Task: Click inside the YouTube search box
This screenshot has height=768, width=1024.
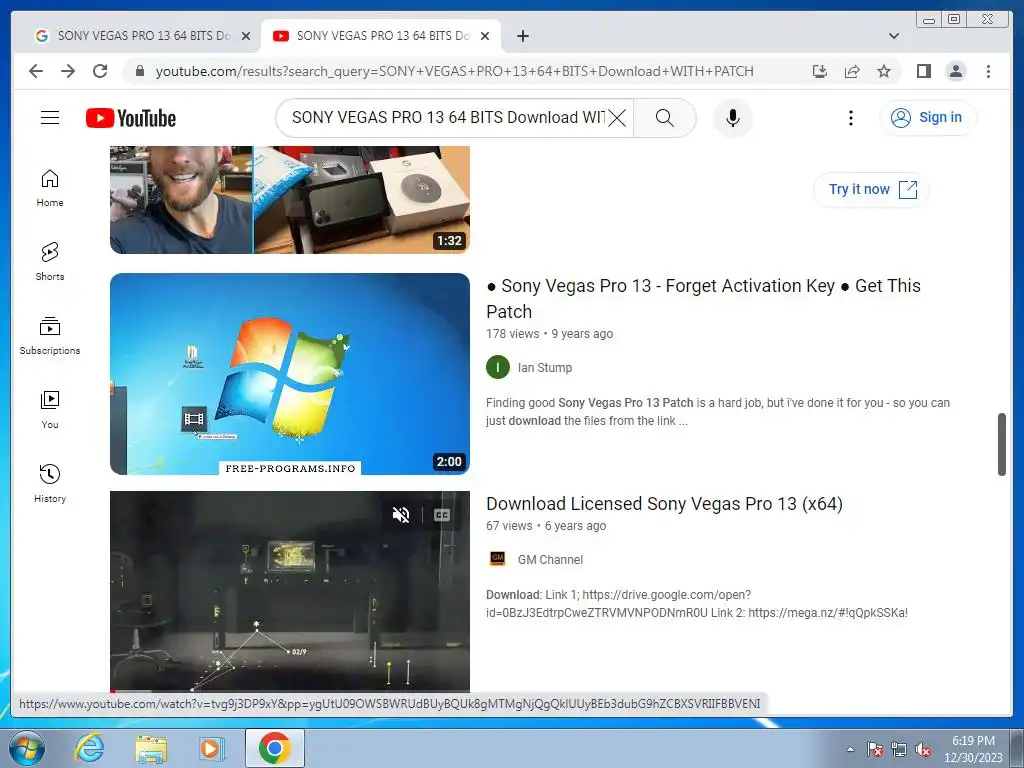Action: click(448, 118)
